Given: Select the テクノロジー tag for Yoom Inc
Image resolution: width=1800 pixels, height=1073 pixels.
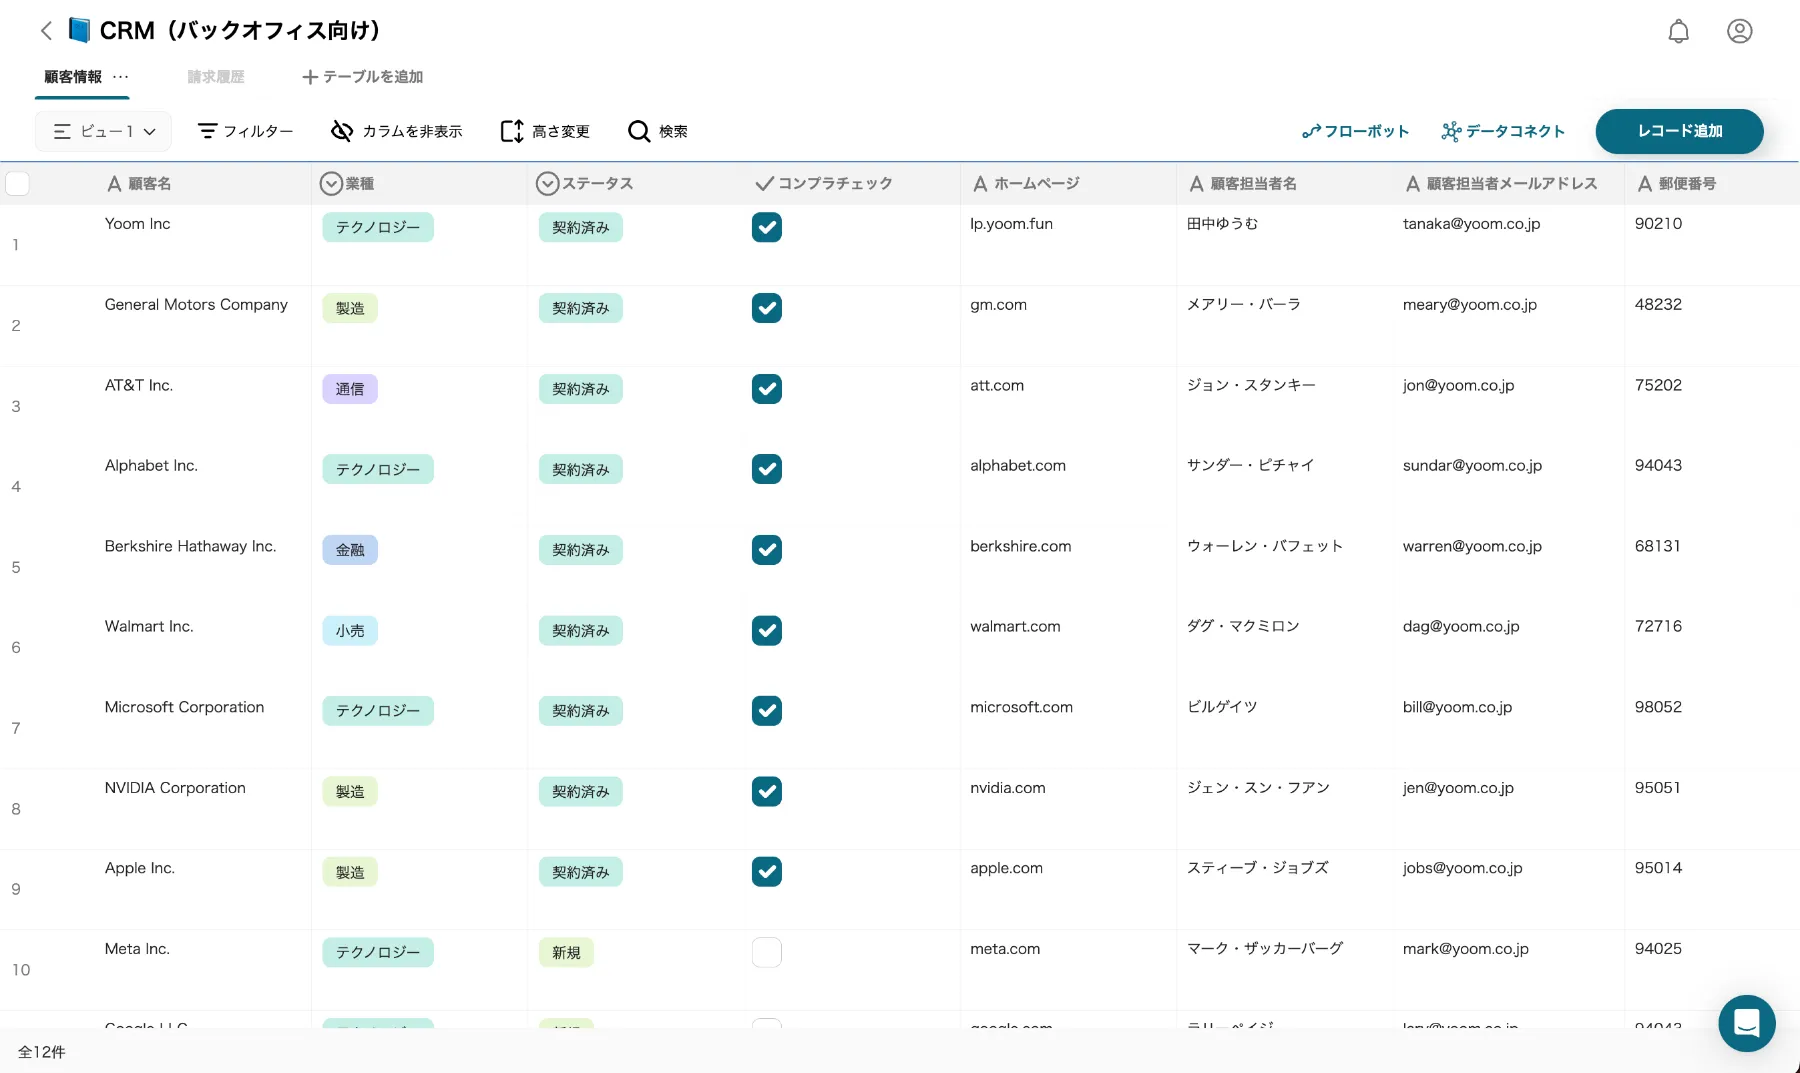Looking at the screenshot, I should [x=377, y=227].
